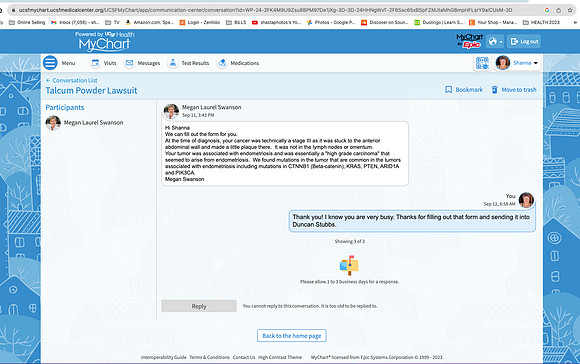Open the Test Results flask shortcut

tap(188, 63)
